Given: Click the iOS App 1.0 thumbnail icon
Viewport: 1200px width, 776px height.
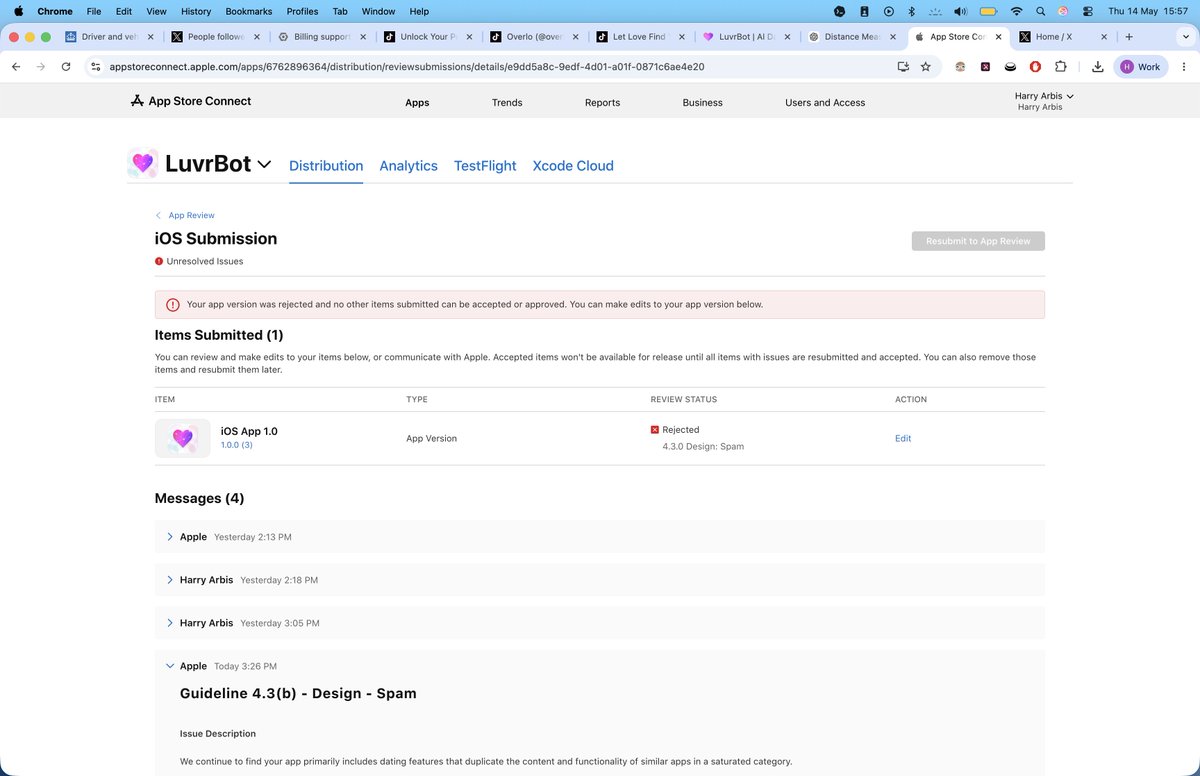Looking at the screenshot, I should [x=182, y=438].
